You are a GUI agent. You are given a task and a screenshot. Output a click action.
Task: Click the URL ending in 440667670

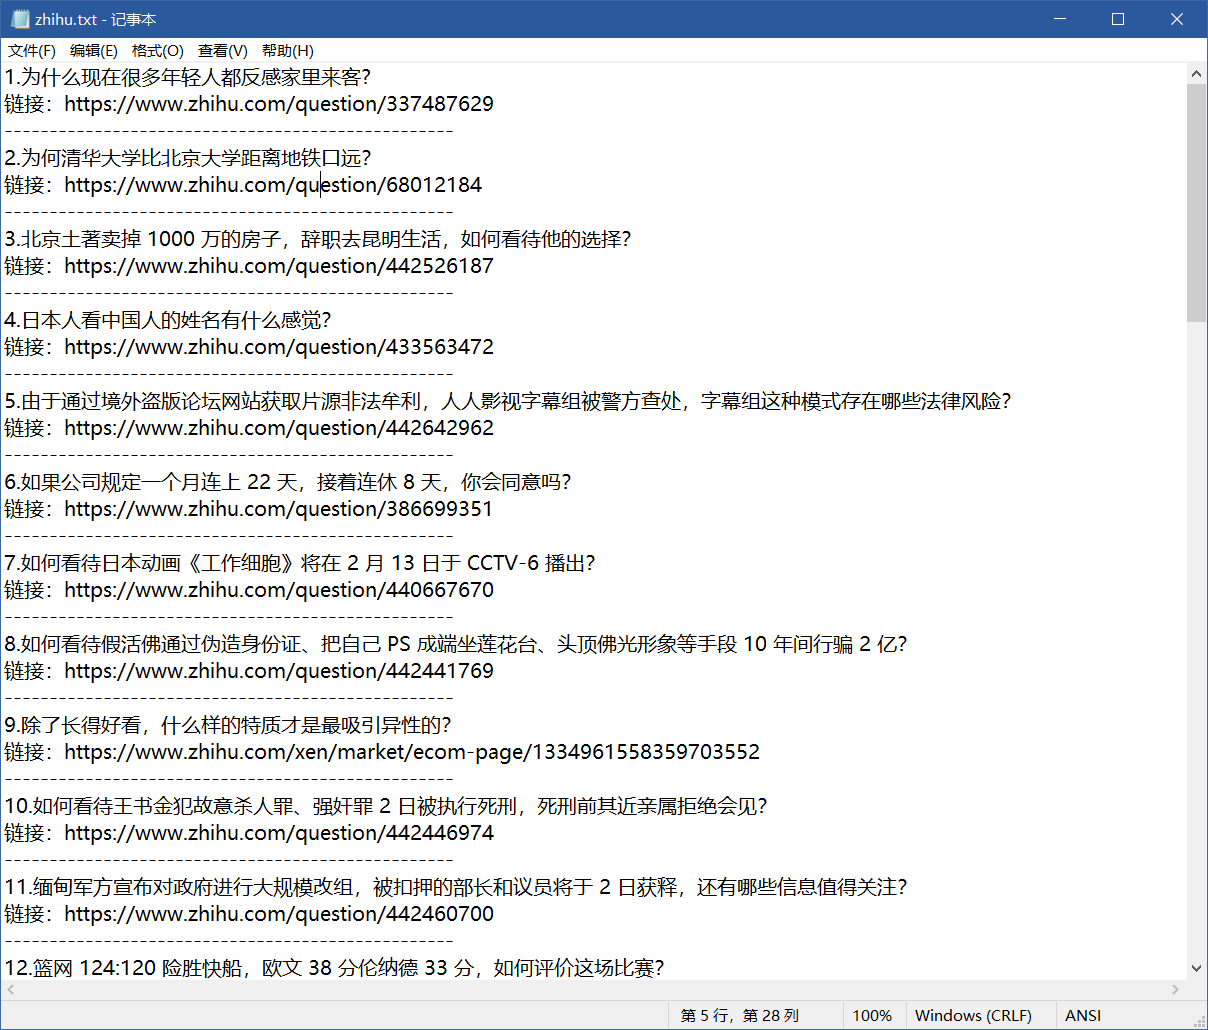point(279,590)
